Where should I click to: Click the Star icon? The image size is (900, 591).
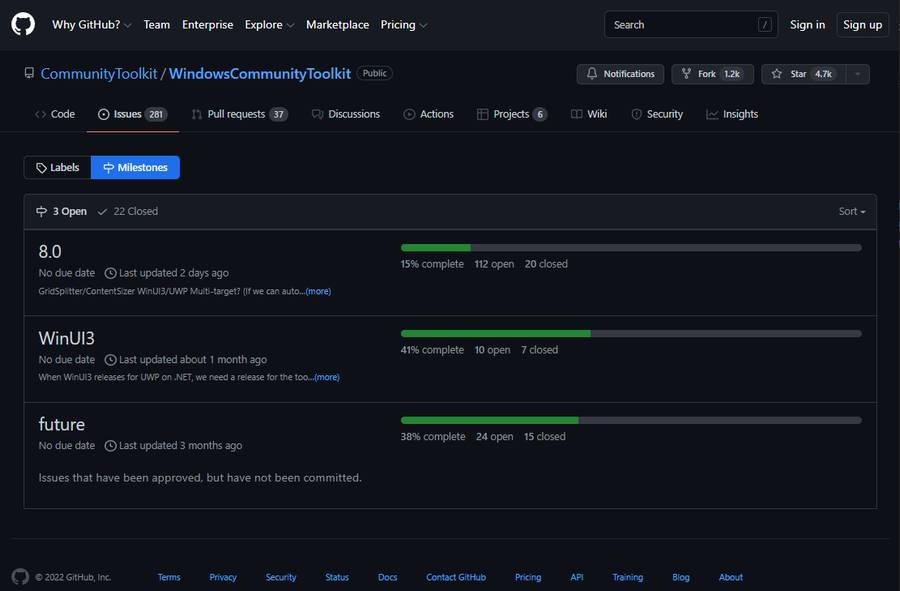[777, 73]
